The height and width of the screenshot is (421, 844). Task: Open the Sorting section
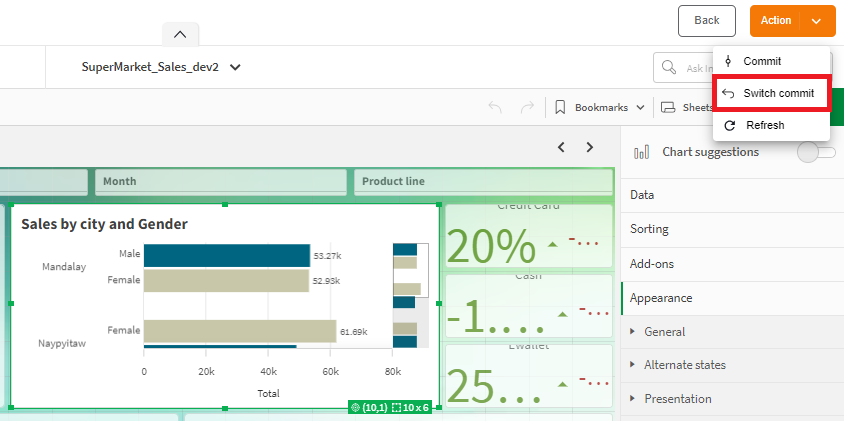tap(732, 229)
